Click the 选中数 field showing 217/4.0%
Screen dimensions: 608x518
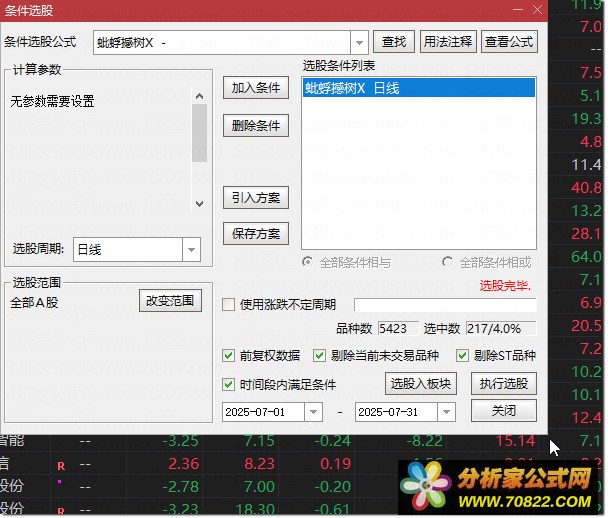coord(501,329)
